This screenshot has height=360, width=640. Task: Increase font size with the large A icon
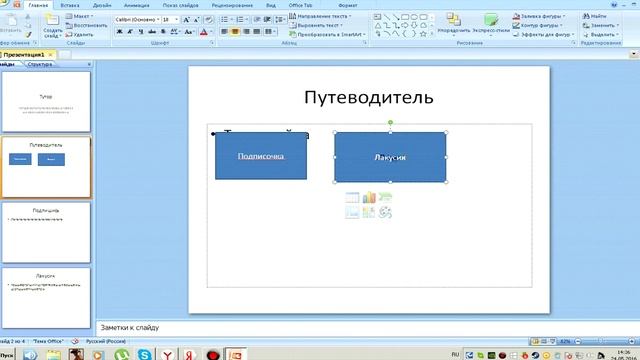[x=186, y=20]
